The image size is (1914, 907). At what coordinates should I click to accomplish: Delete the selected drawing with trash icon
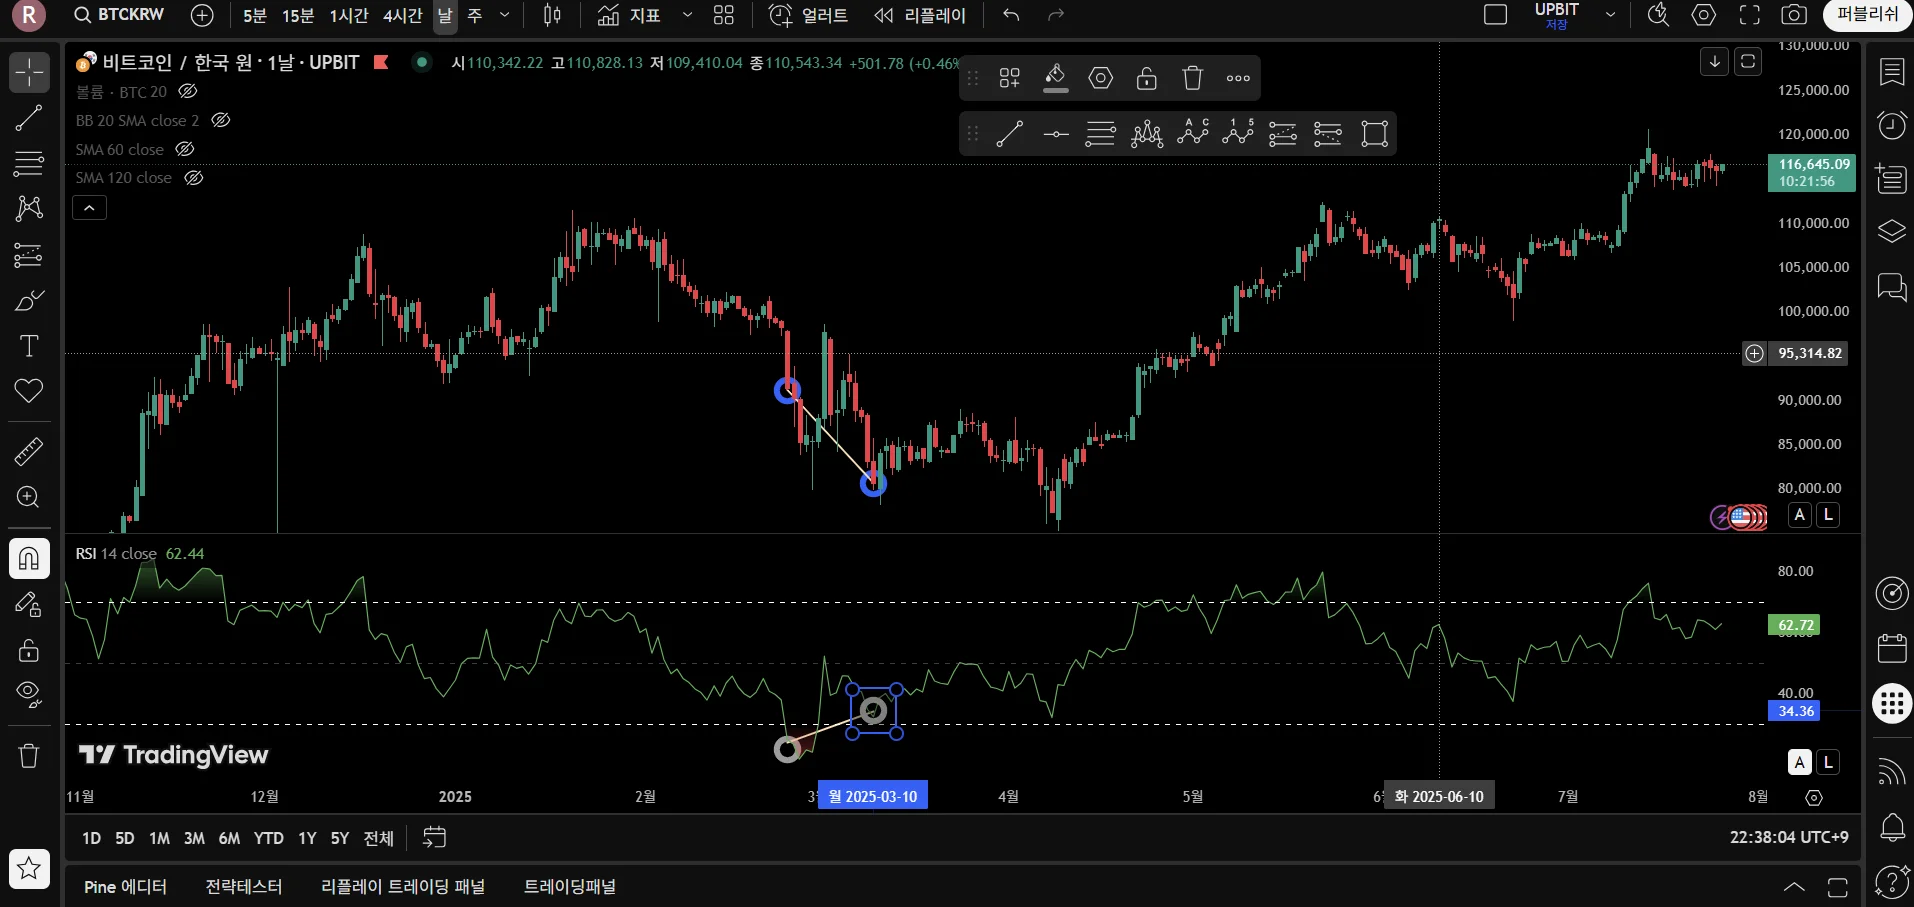point(1192,78)
